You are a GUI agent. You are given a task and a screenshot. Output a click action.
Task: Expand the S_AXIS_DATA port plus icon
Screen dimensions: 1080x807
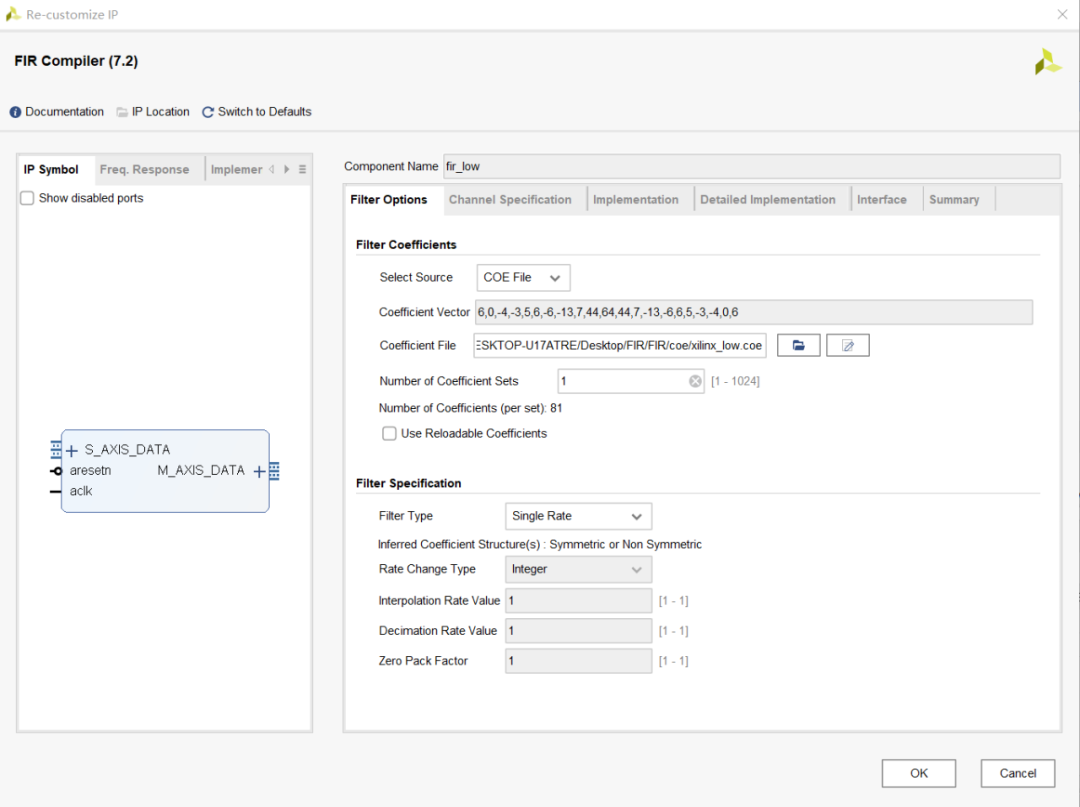(x=71, y=451)
